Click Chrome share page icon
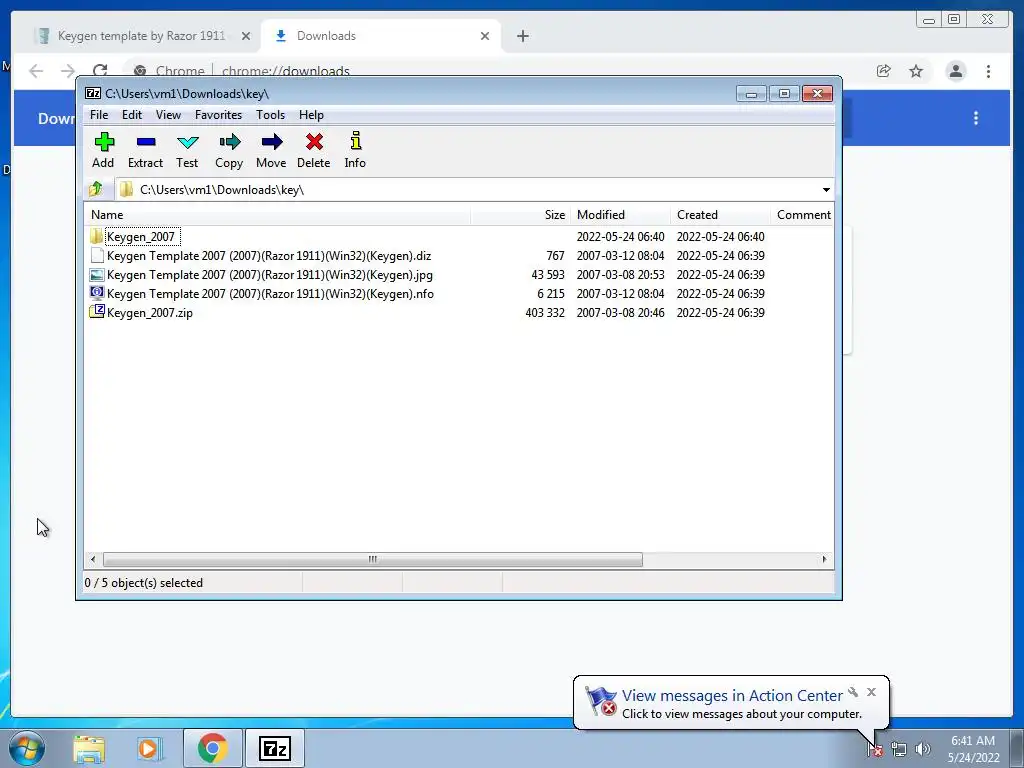The height and width of the screenshot is (768, 1024). pos(884,71)
